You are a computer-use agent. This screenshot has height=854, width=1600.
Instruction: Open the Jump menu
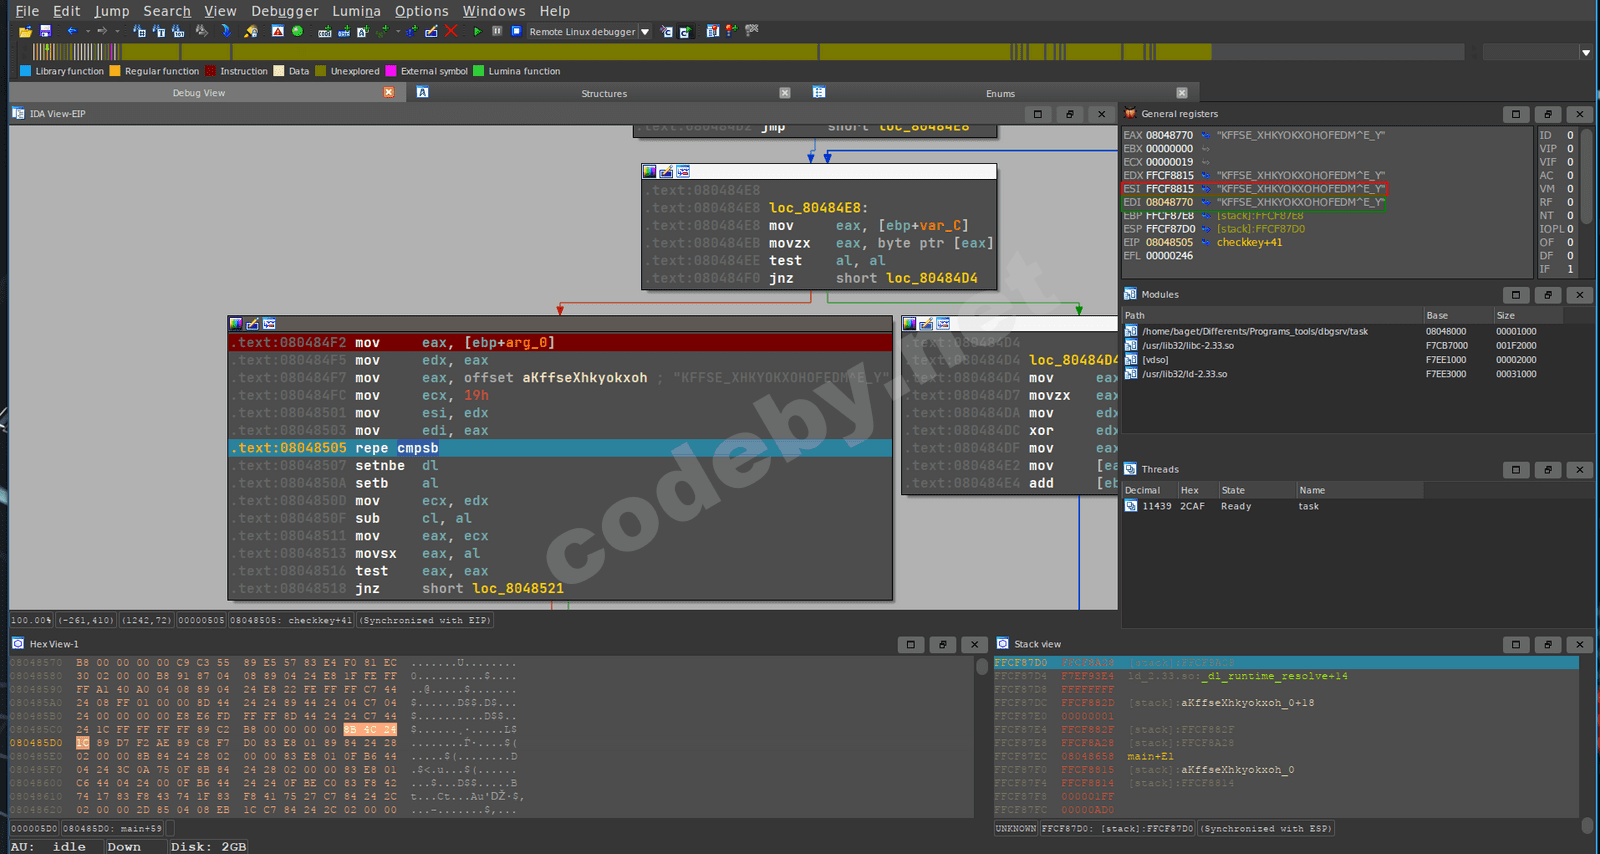[112, 11]
